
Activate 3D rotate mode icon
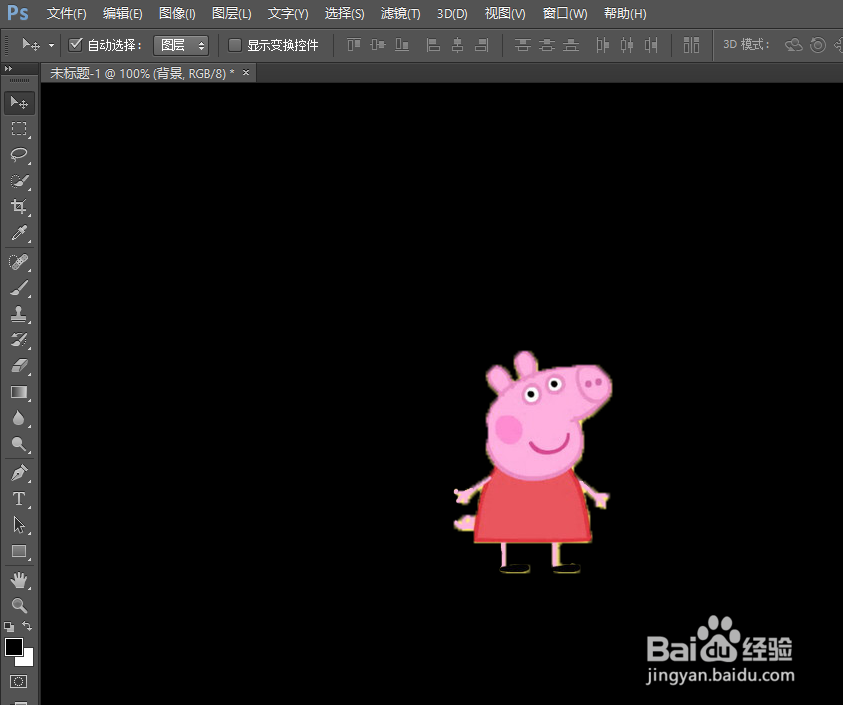tap(794, 45)
